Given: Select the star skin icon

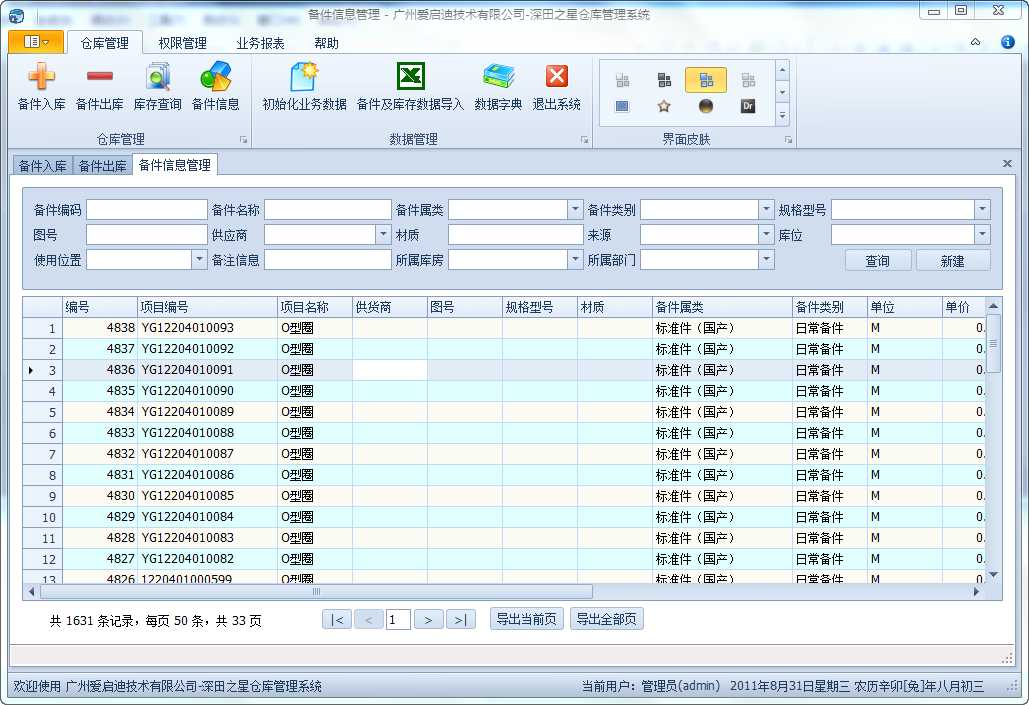Looking at the screenshot, I should click(x=663, y=106).
